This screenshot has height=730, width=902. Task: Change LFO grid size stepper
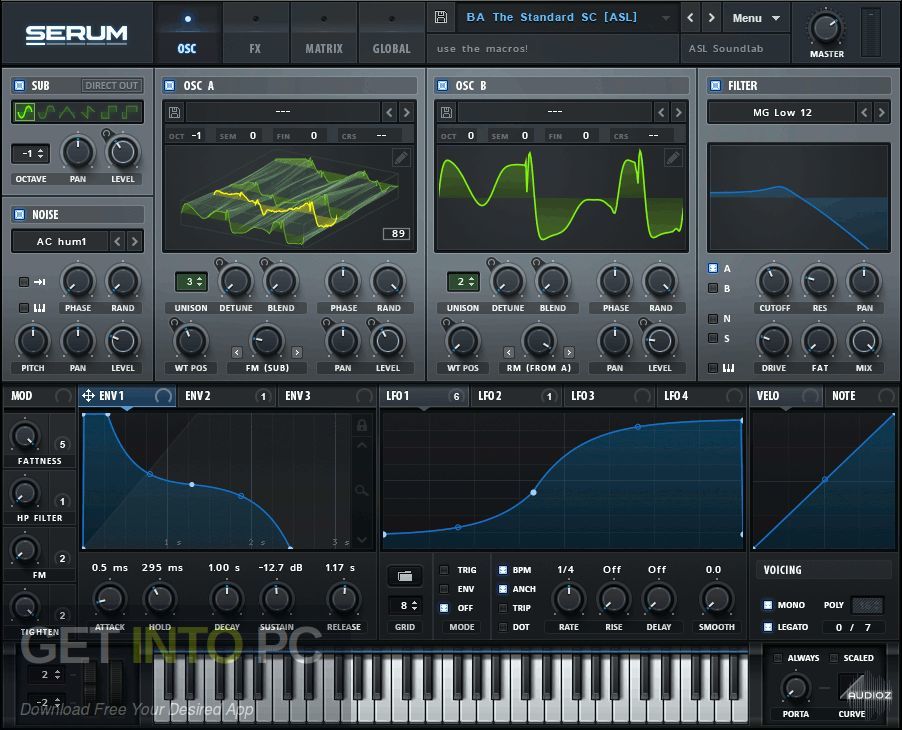tap(406, 605)
